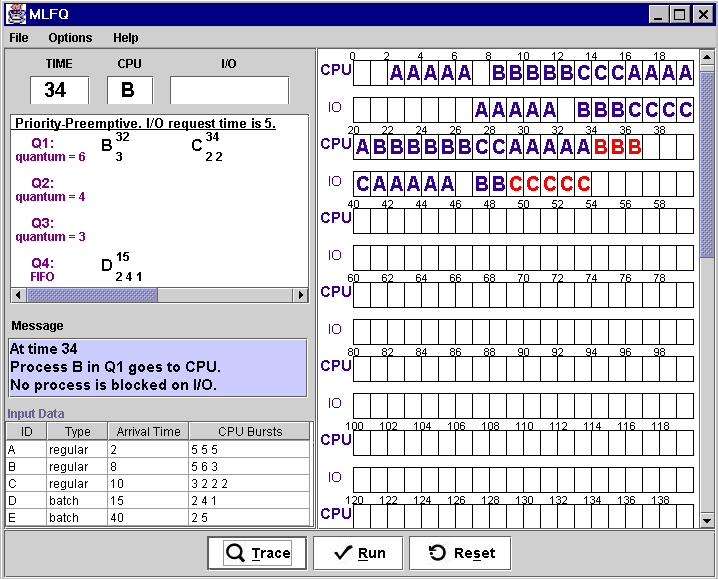Click the timeline vertical scroll down arrow

707,520
